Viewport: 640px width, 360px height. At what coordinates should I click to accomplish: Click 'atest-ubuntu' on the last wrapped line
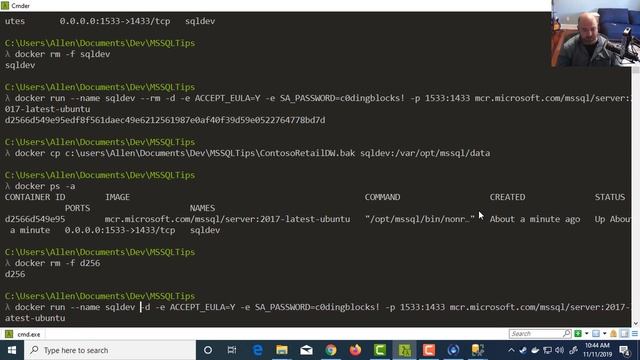(35, 318)
